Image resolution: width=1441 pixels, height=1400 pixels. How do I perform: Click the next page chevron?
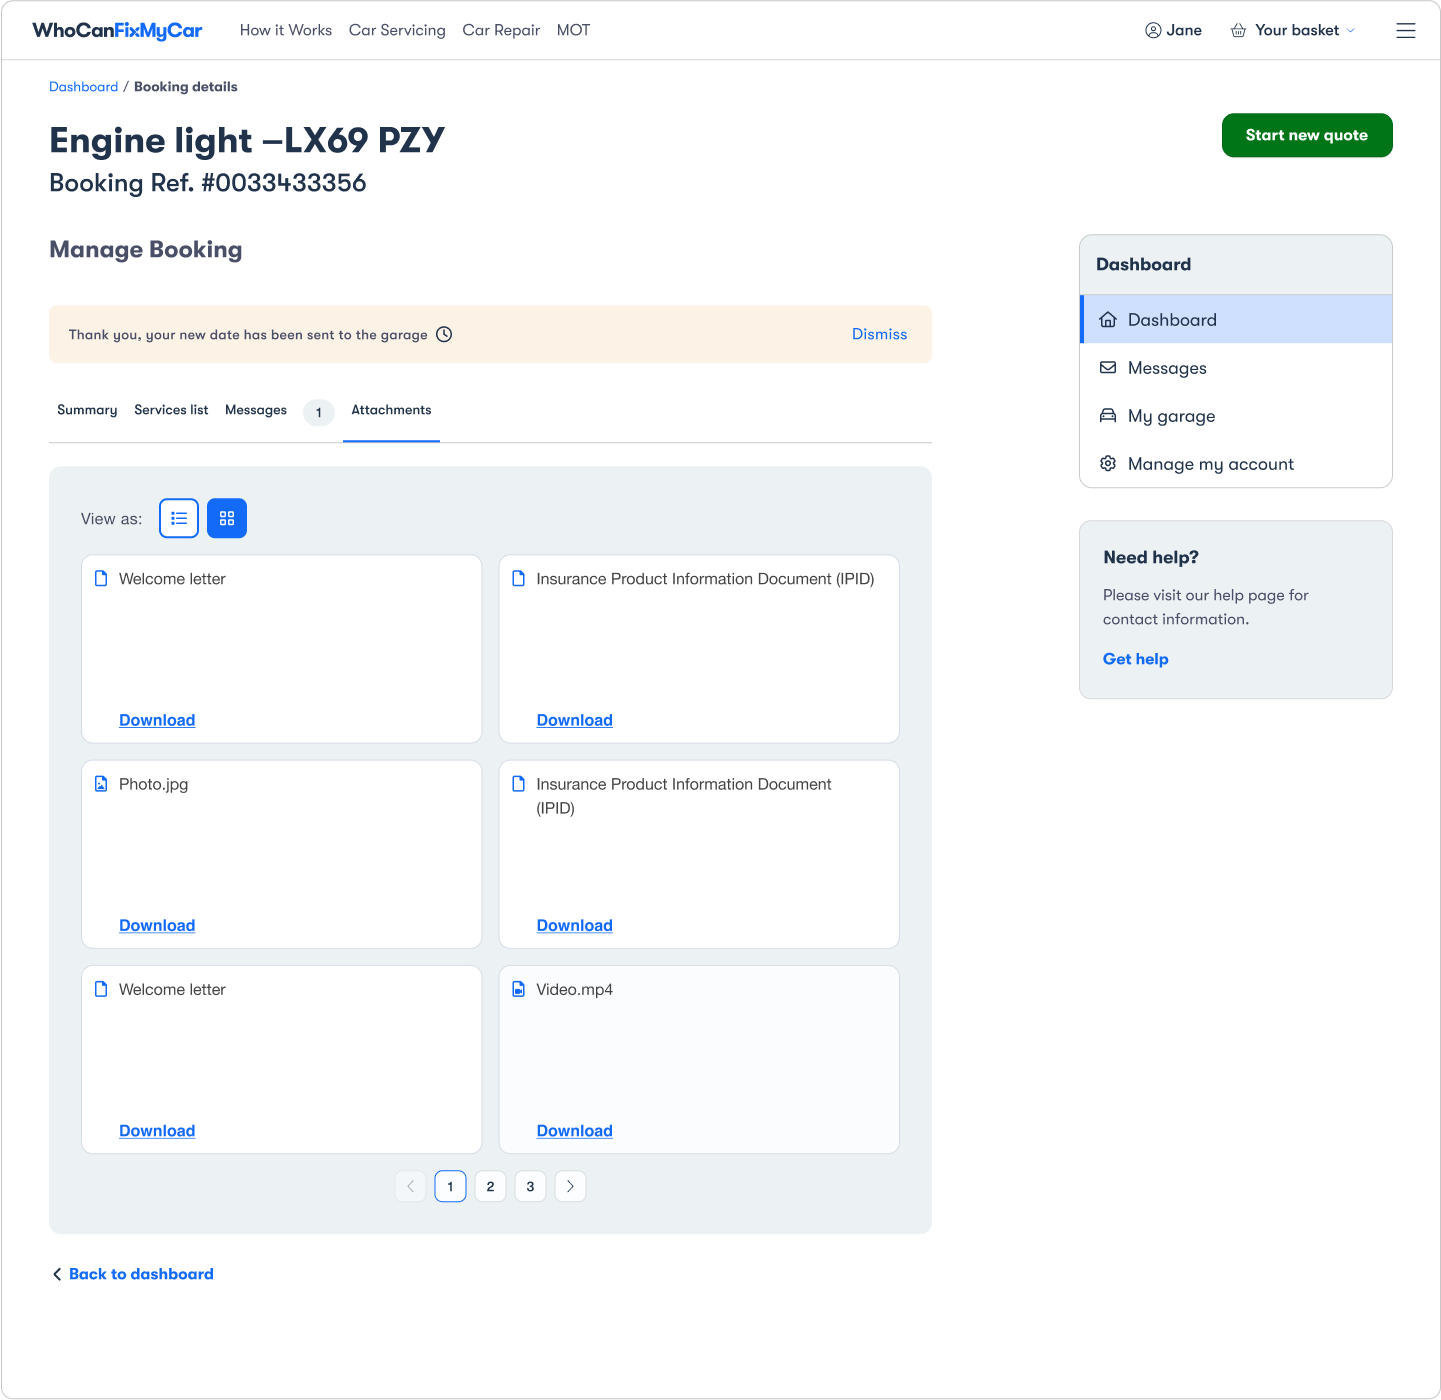(x=570, y=1186)
